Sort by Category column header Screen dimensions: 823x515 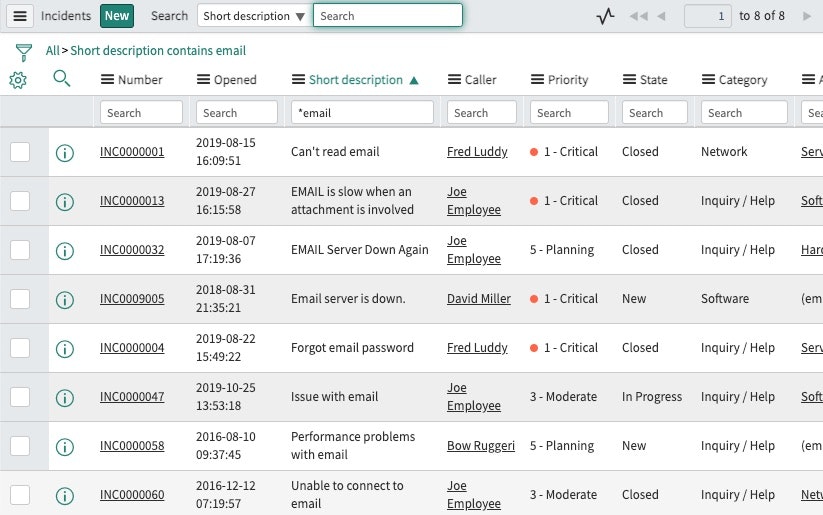pos(743,80)
